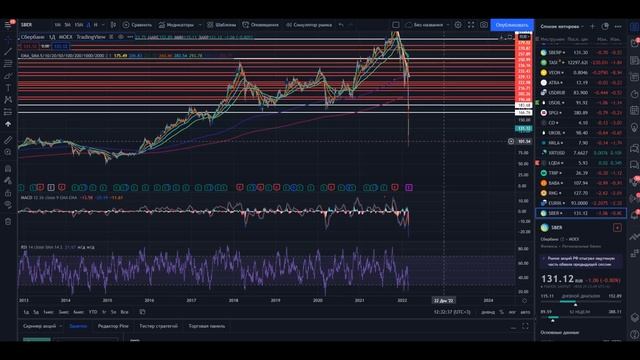The width and height of the screenshot is (640, 360).
Task: Select BABA row in watchlist
Action: pyautogui.click(x=581, y=183)
